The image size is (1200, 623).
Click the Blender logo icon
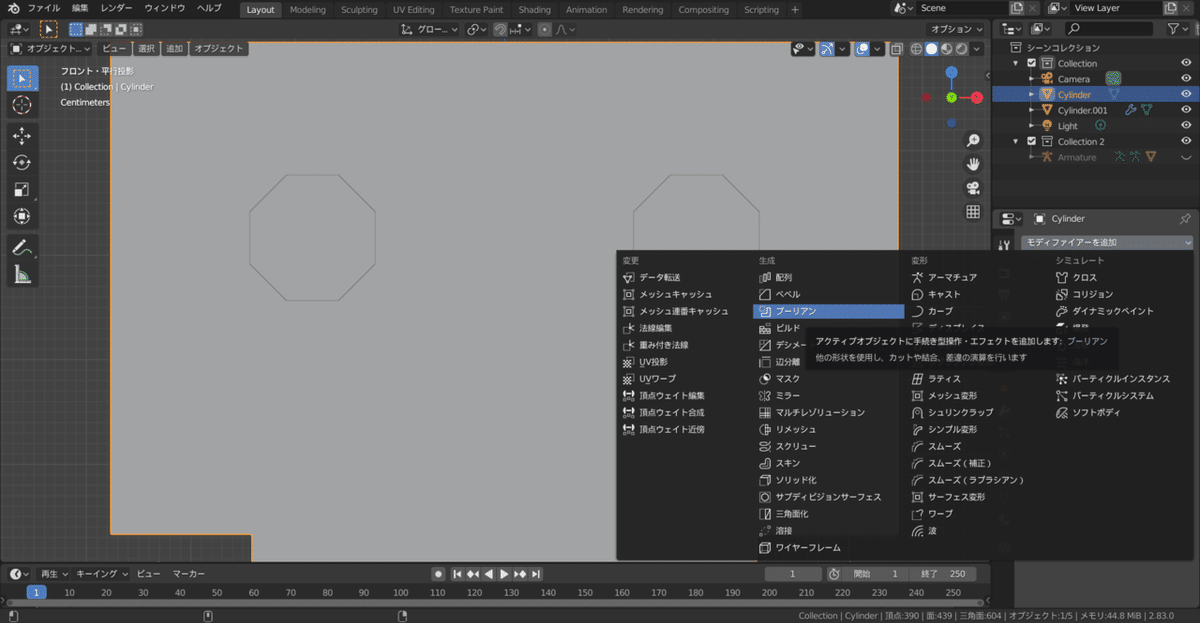point(13,8)
